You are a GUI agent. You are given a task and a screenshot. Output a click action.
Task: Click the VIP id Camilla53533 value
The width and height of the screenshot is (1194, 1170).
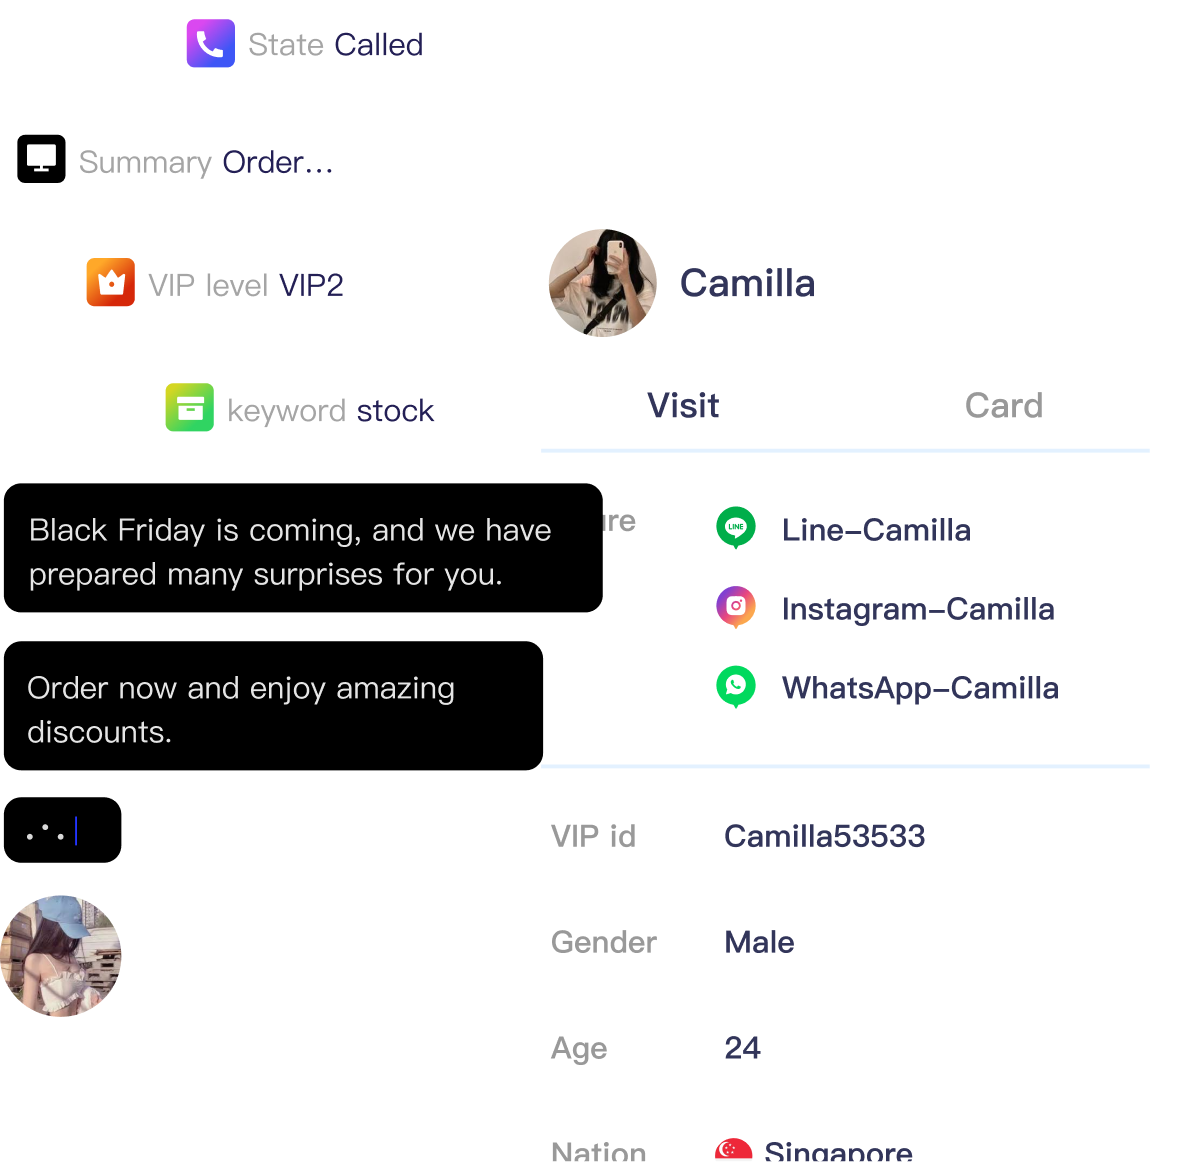tap(825, 836)
